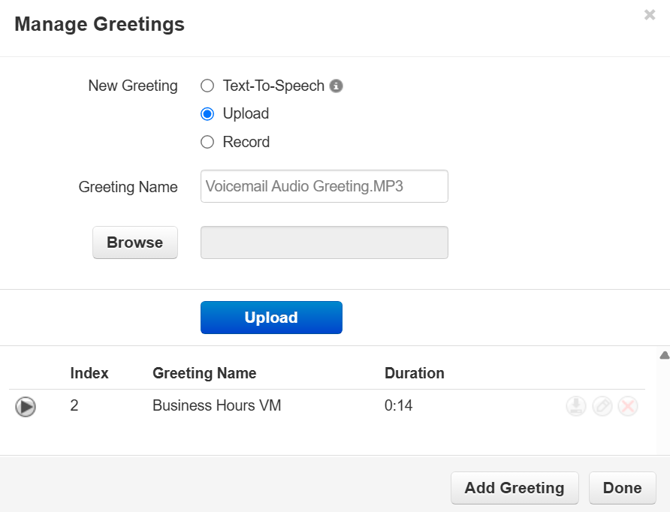Image resolution: width=670 pixels, height=512 pixels.
Task: Click the Duration column header
Action: pos(414,373)
